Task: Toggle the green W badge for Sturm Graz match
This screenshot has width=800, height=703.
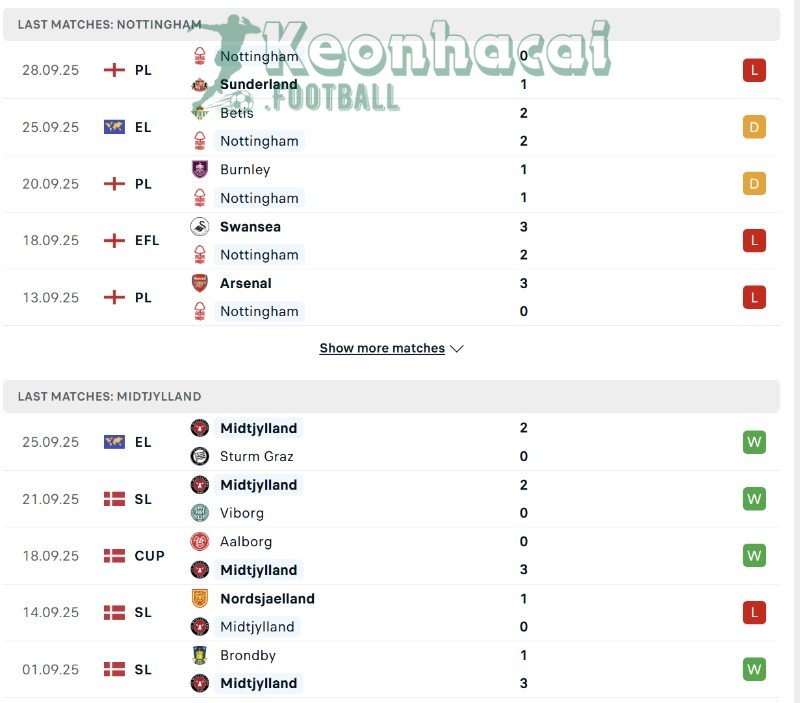Action: (754, 442)
